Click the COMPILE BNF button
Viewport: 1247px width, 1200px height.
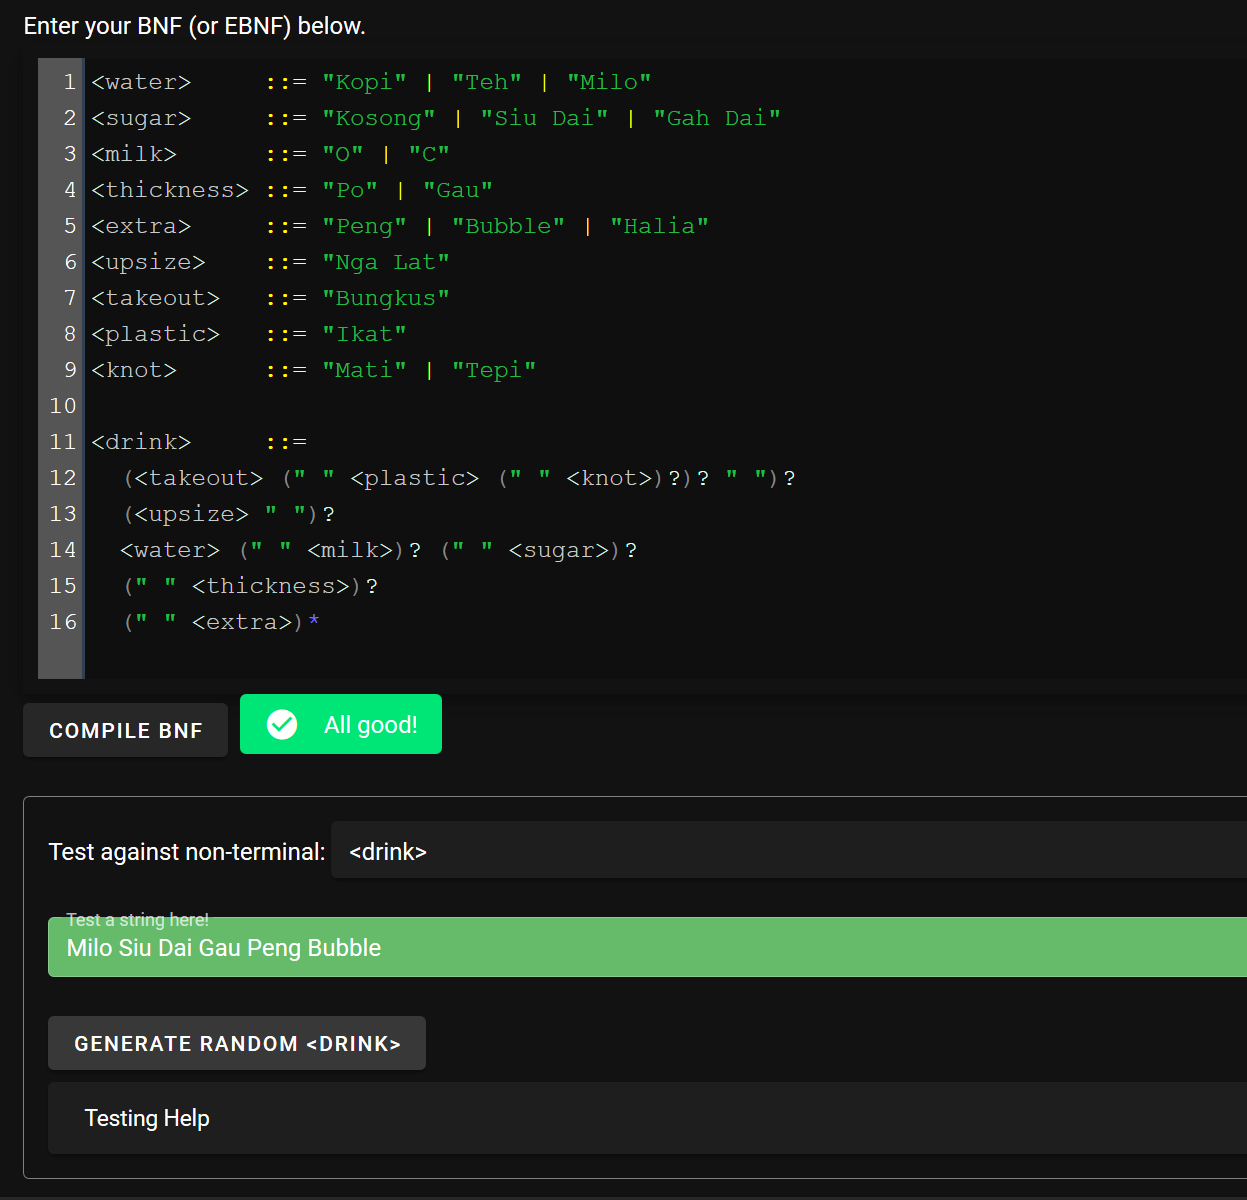tap(125, 730)
